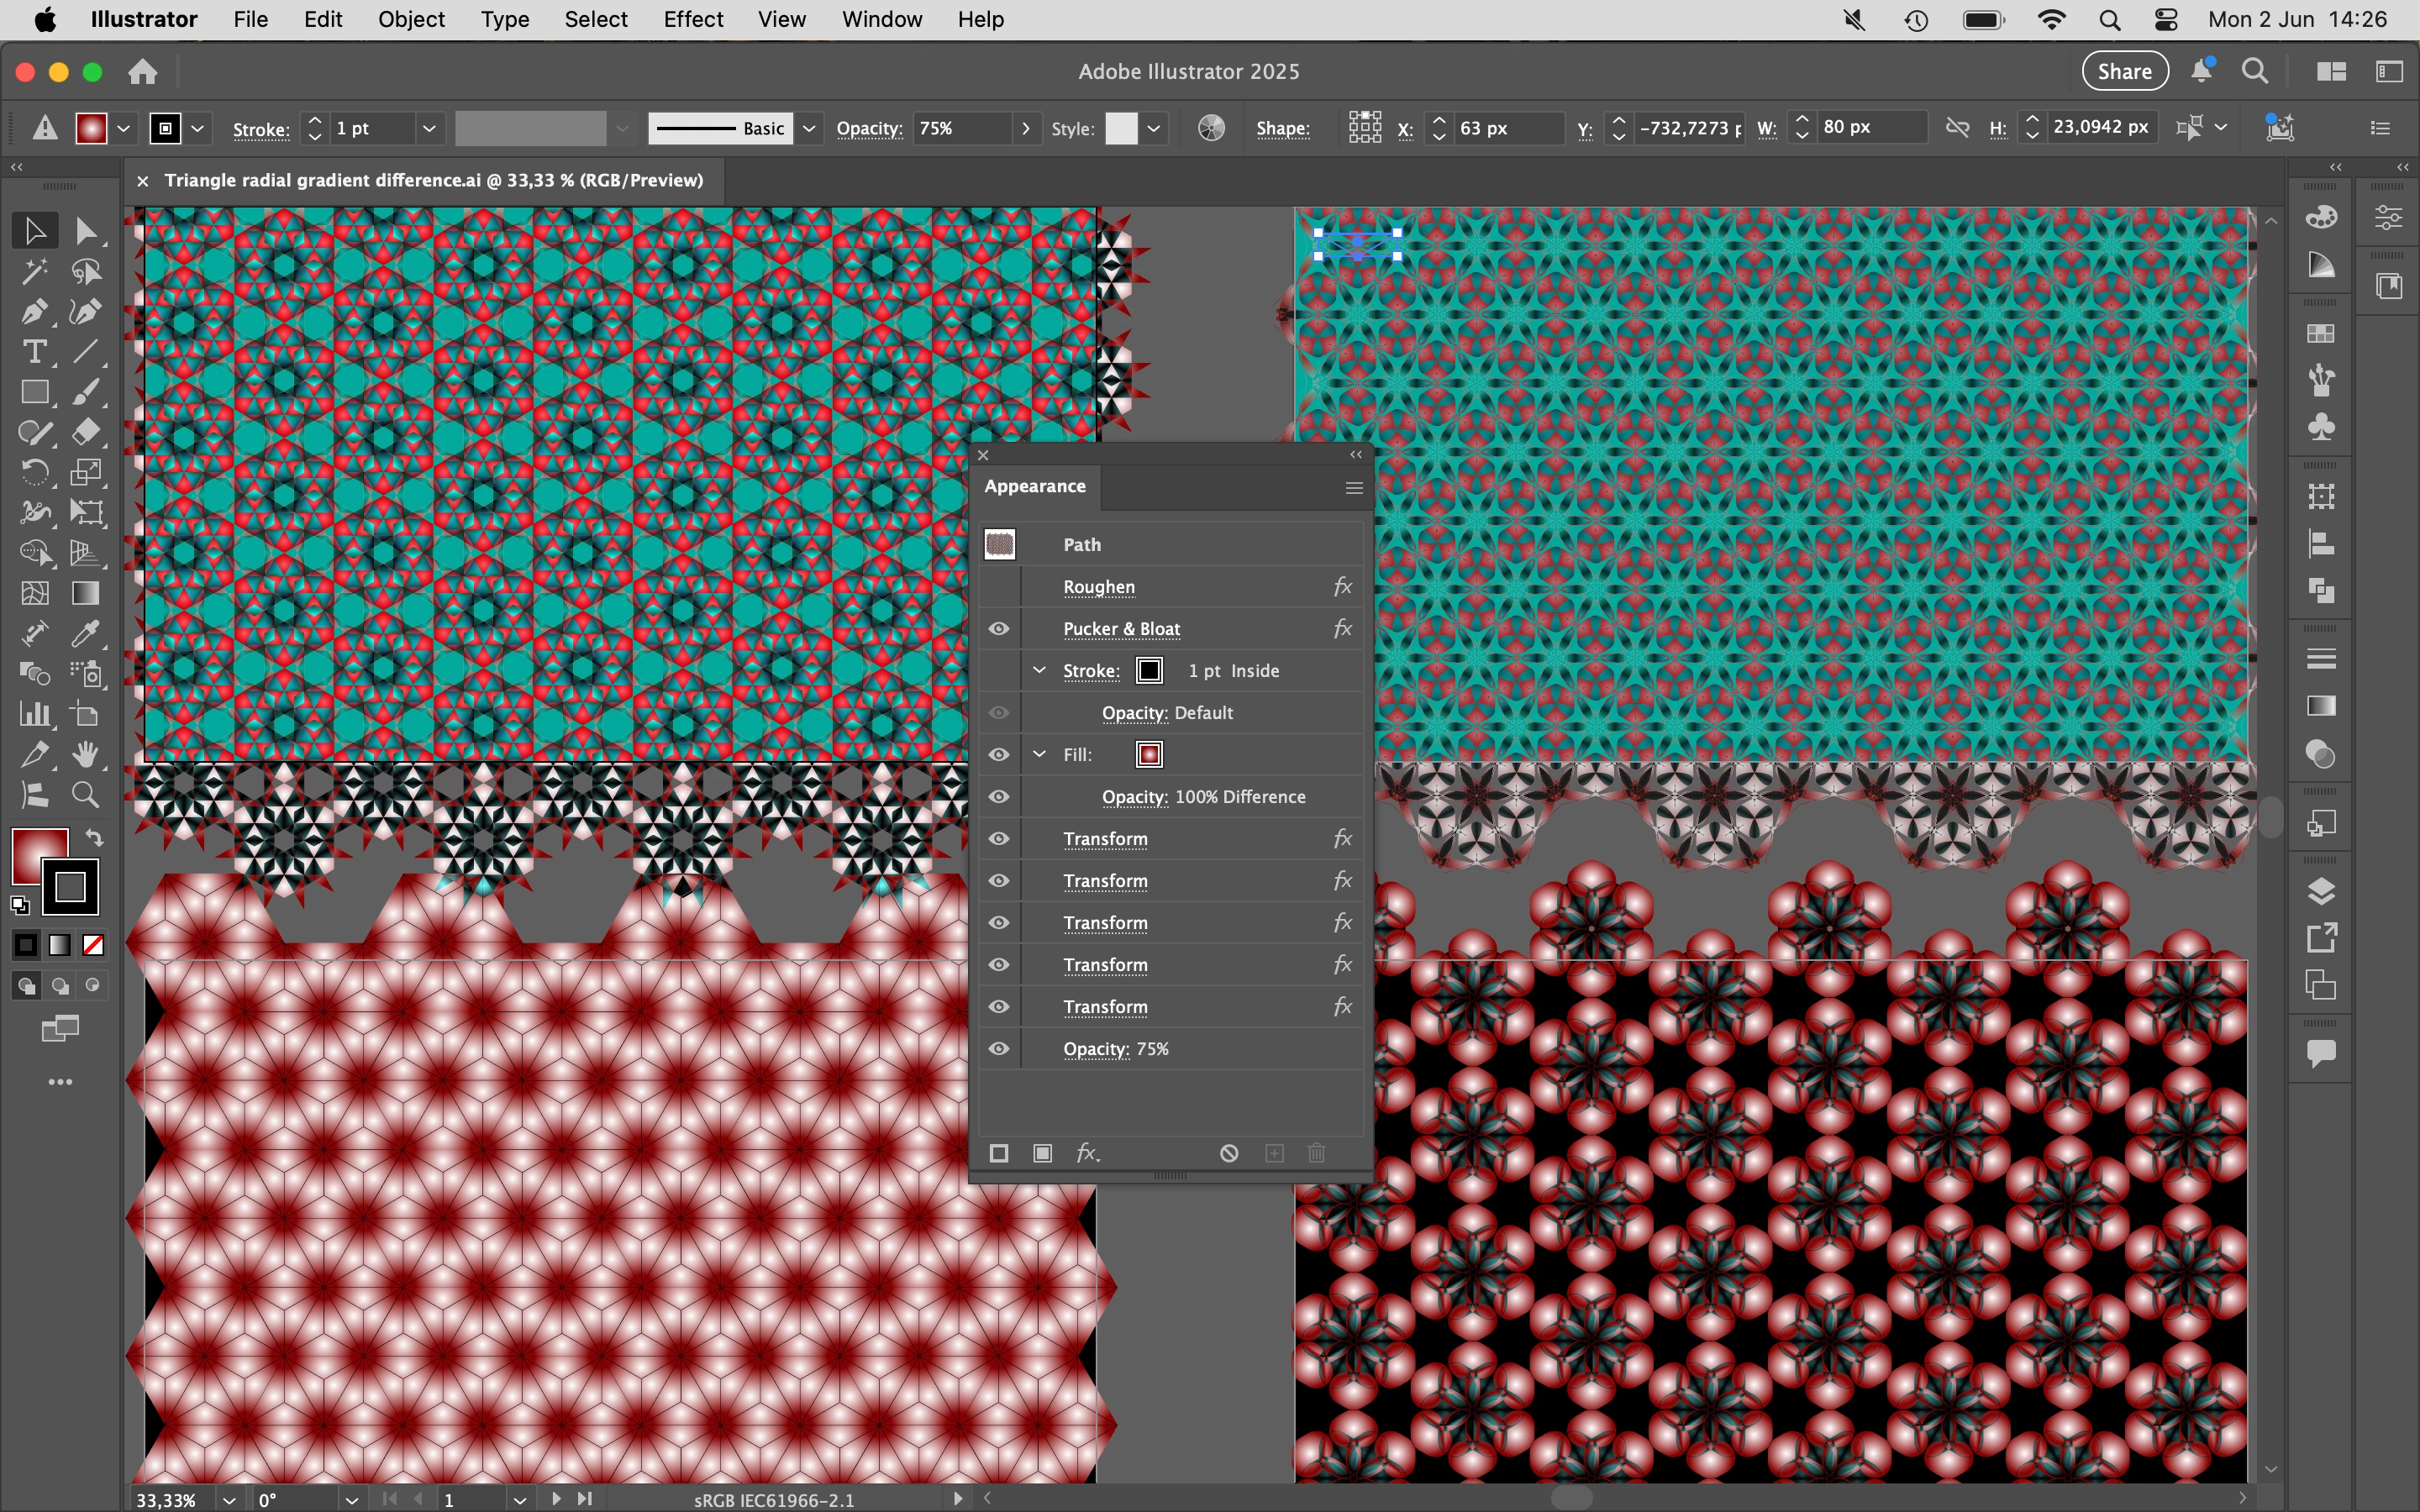Select the Rectangle tool
Screen dimensions: 2420x1512
(34, 392)
